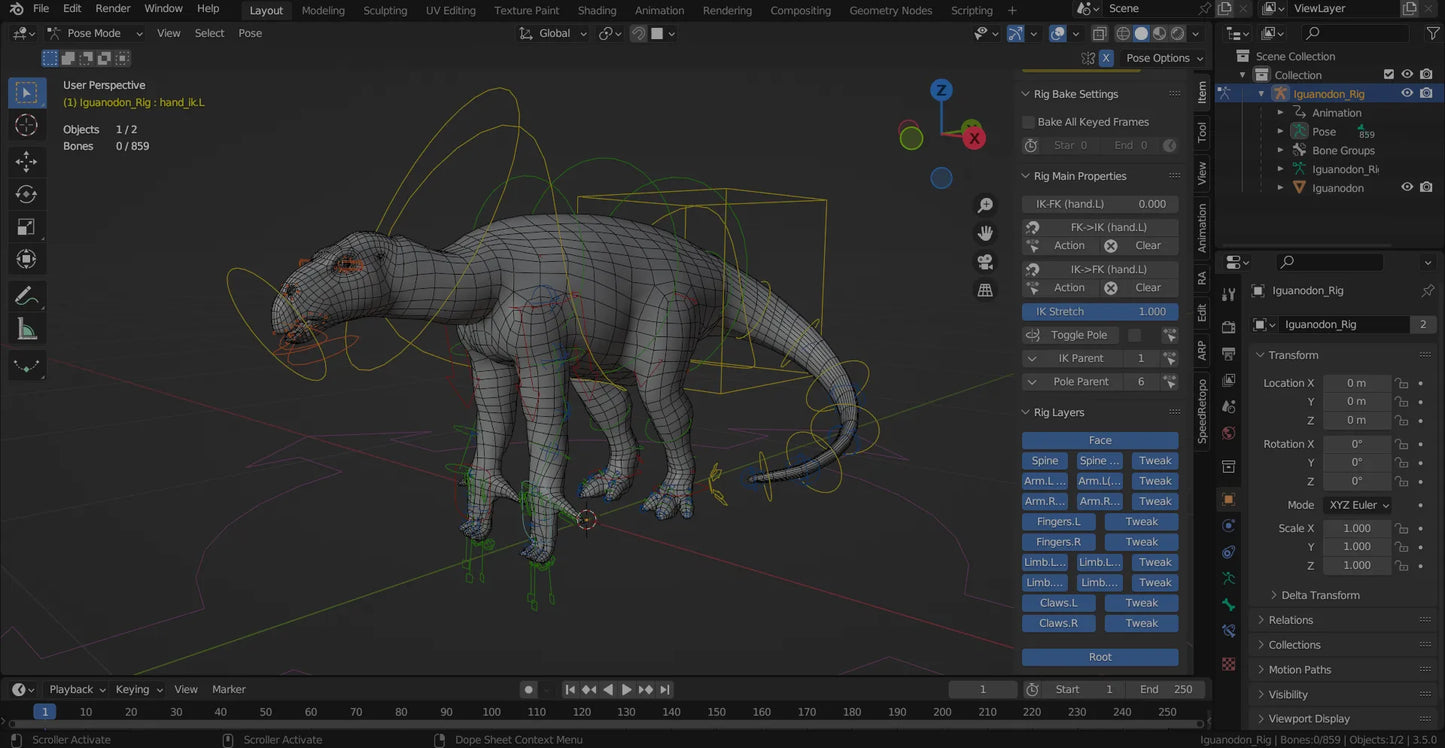Expand the Relations section

(x=1291, y=620)
